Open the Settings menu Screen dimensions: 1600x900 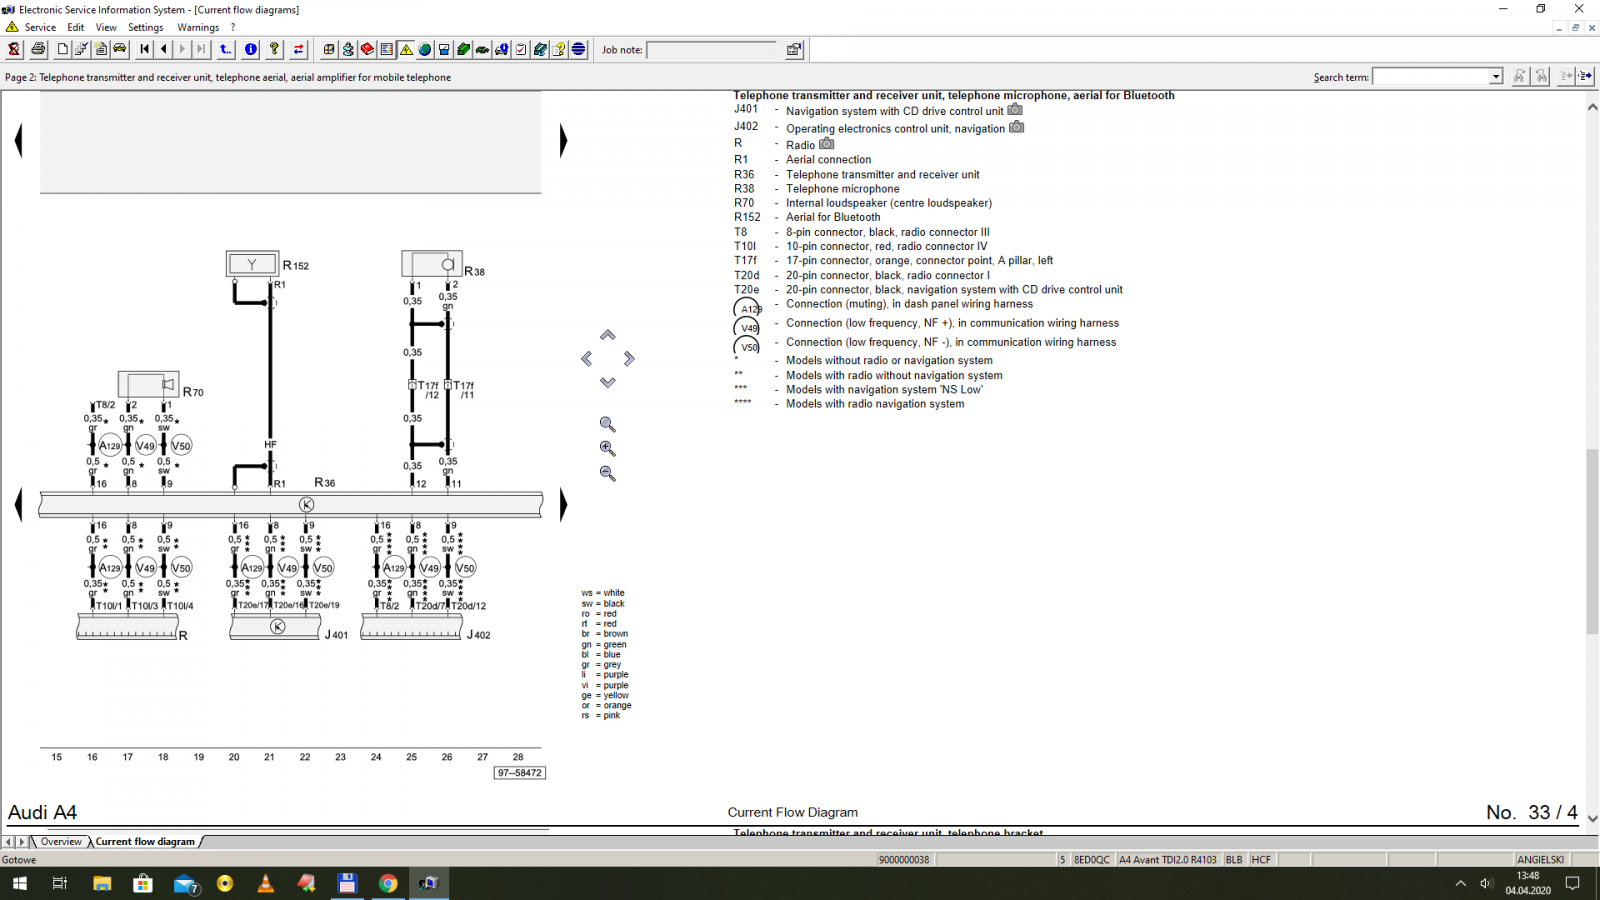tap(146, 27)
